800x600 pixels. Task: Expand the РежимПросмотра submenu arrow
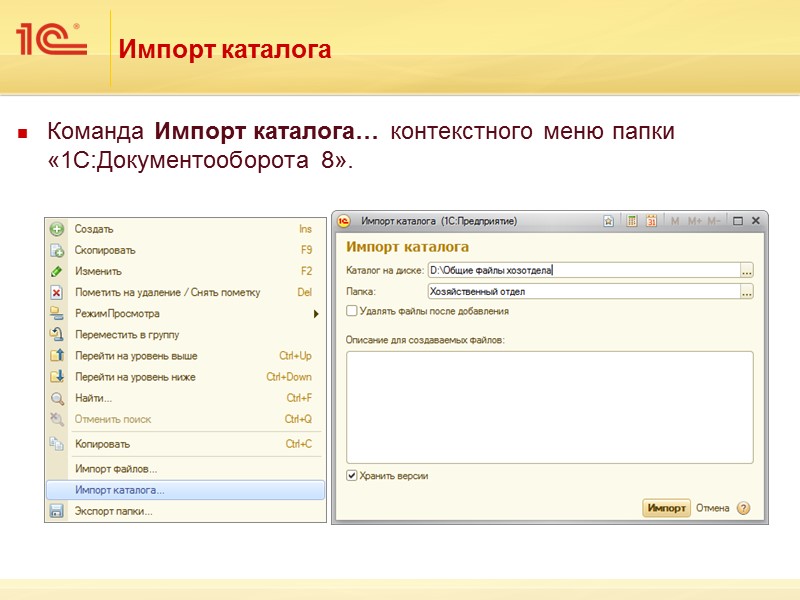316,314
